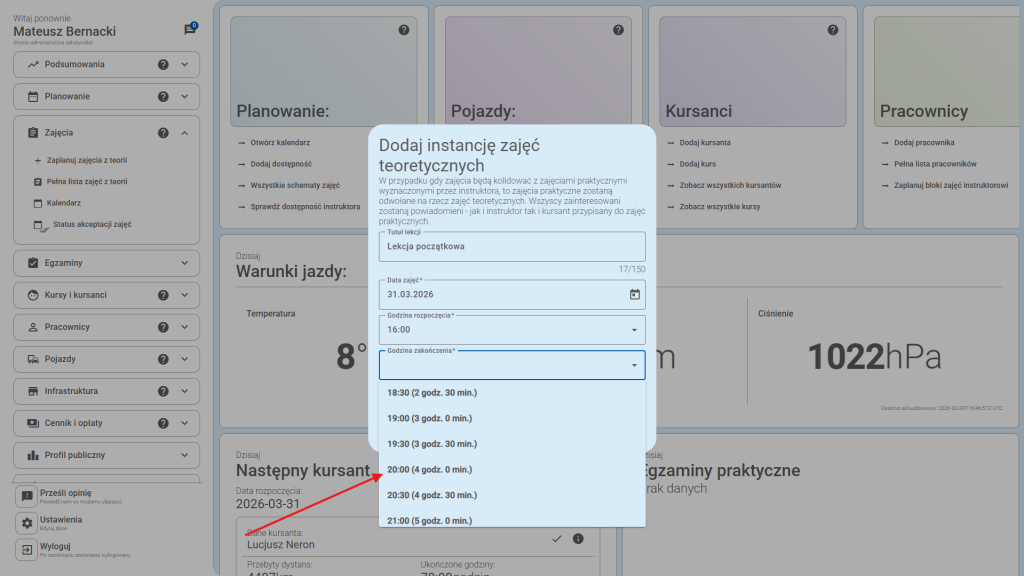Click the help icon next to Podsumowania

coord(163,65)
